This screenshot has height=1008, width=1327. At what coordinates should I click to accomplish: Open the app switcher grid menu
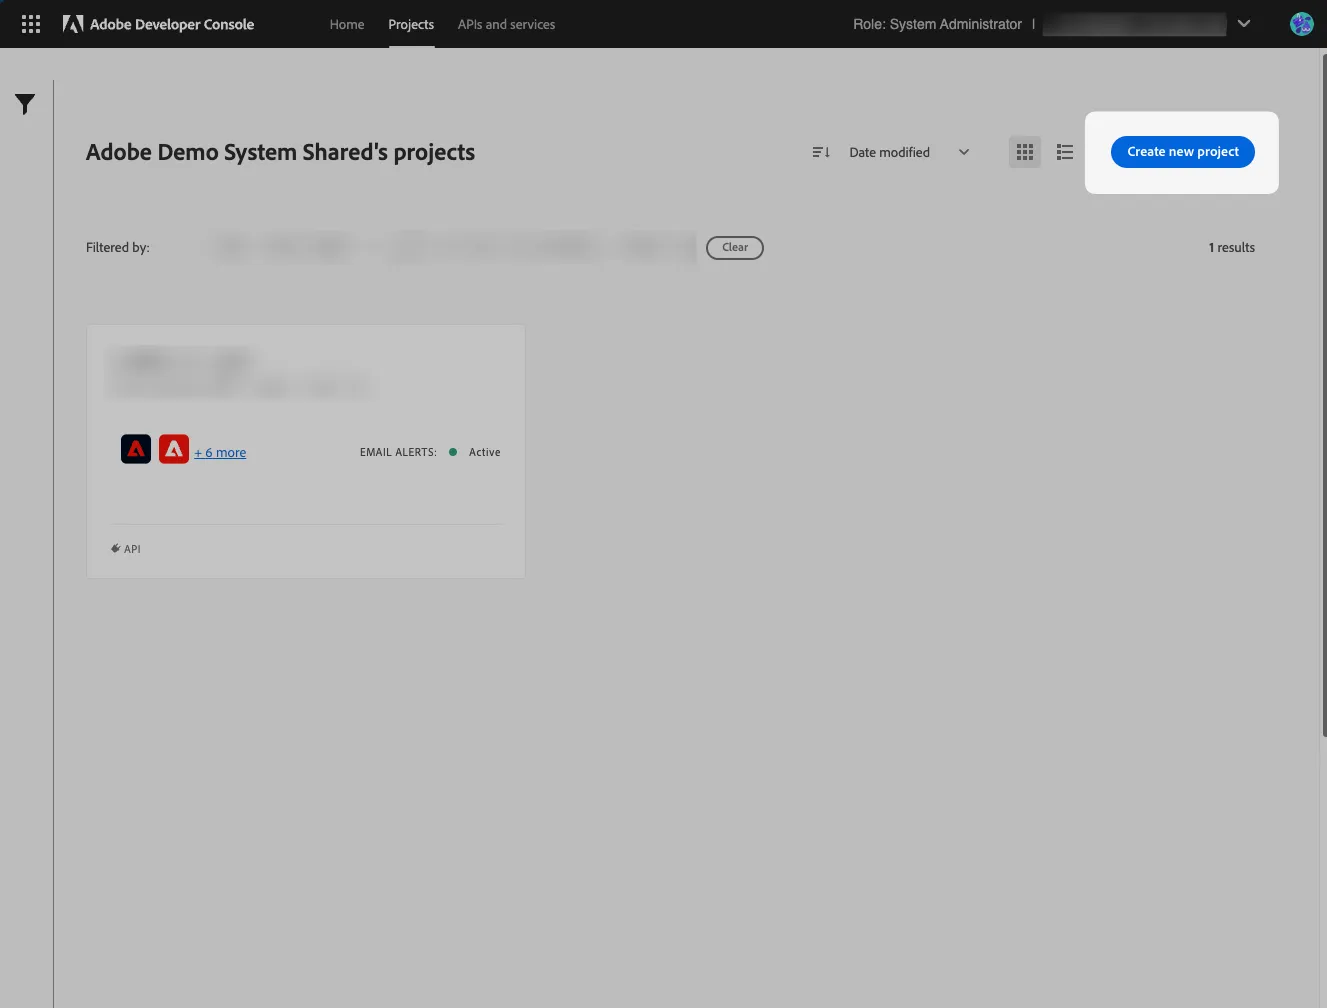[x=31, y=24]
